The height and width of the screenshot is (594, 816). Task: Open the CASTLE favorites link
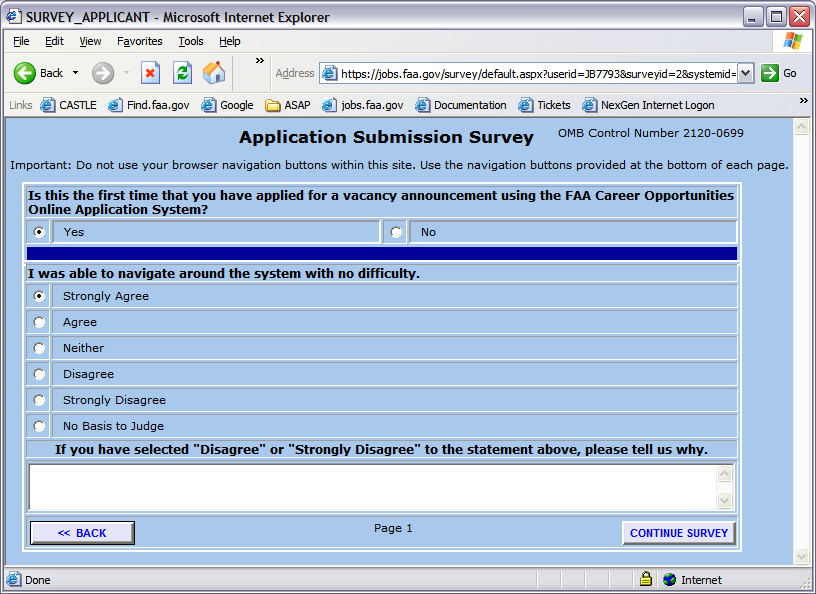(68, 105)
